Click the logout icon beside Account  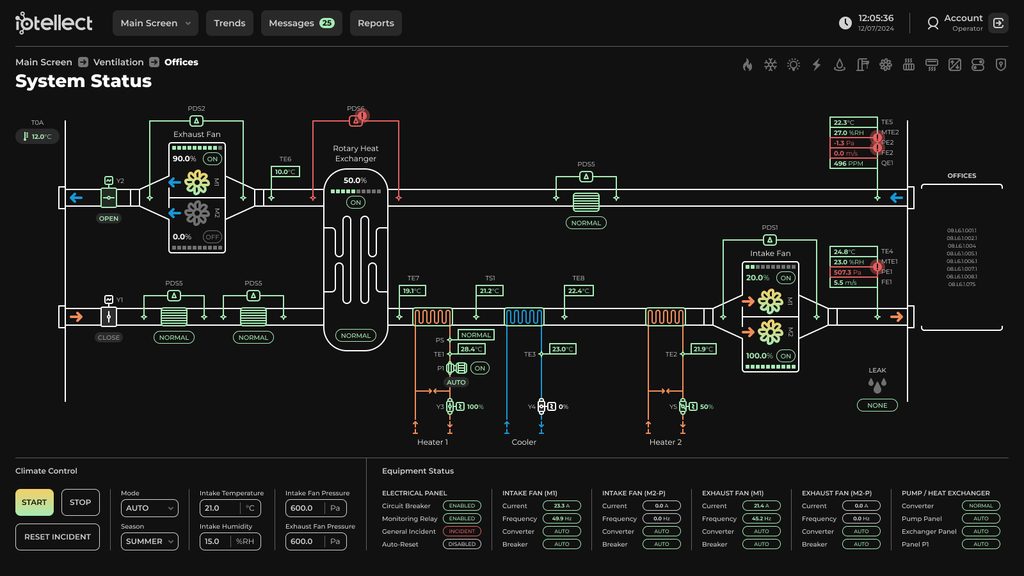pos(999,23)
